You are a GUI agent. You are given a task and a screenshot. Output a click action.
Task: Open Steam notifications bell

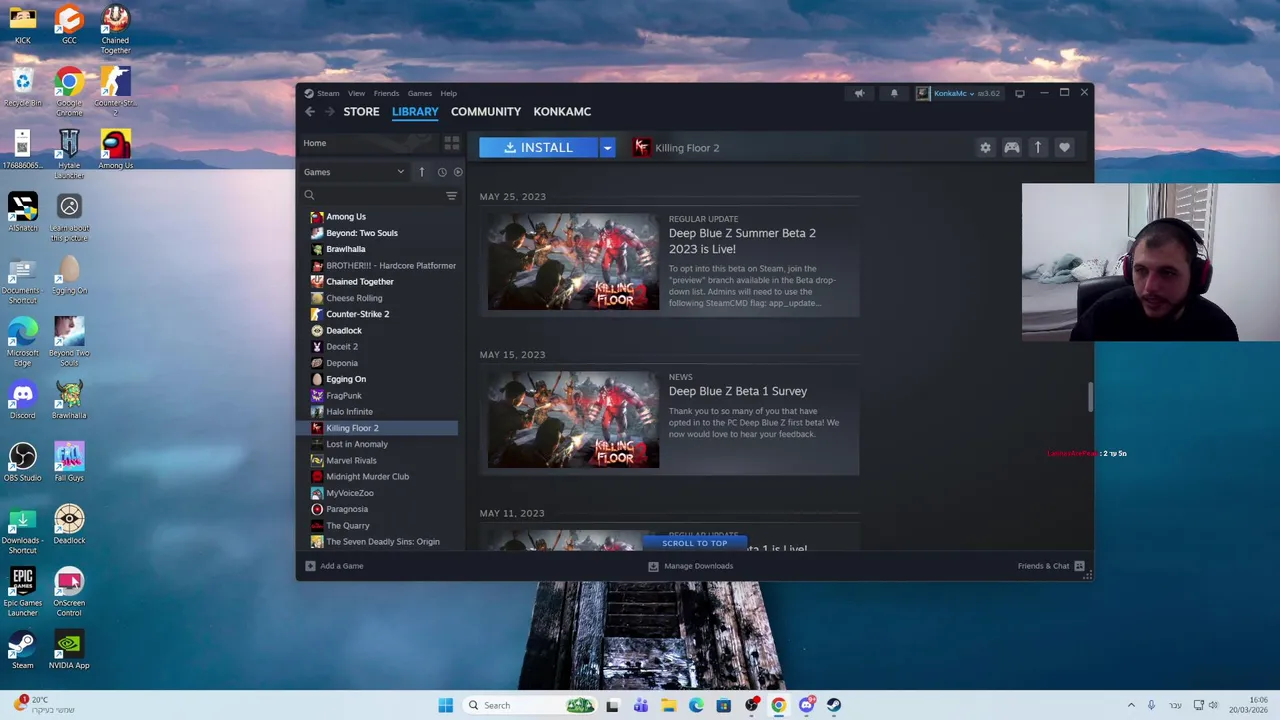point(894,93)
